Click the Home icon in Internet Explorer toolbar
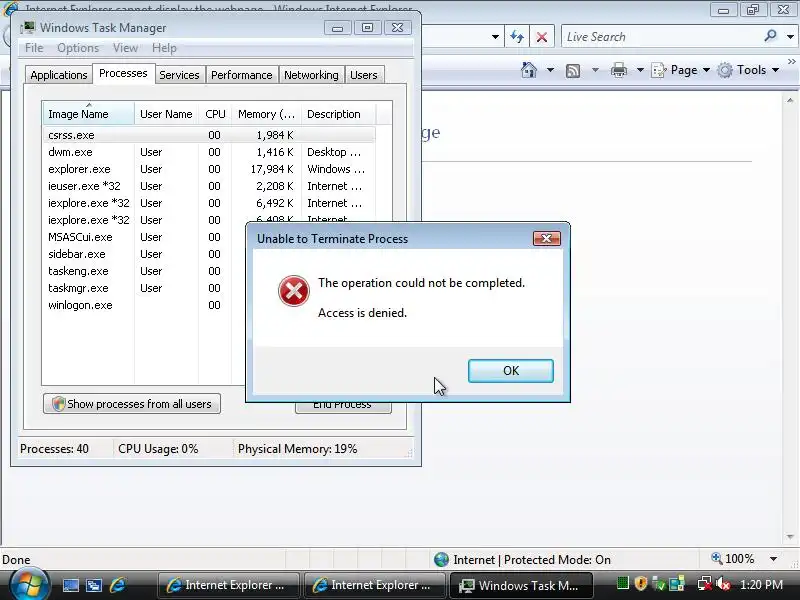Viewport: 800px width, 600px height. click(x=529, y=70)
